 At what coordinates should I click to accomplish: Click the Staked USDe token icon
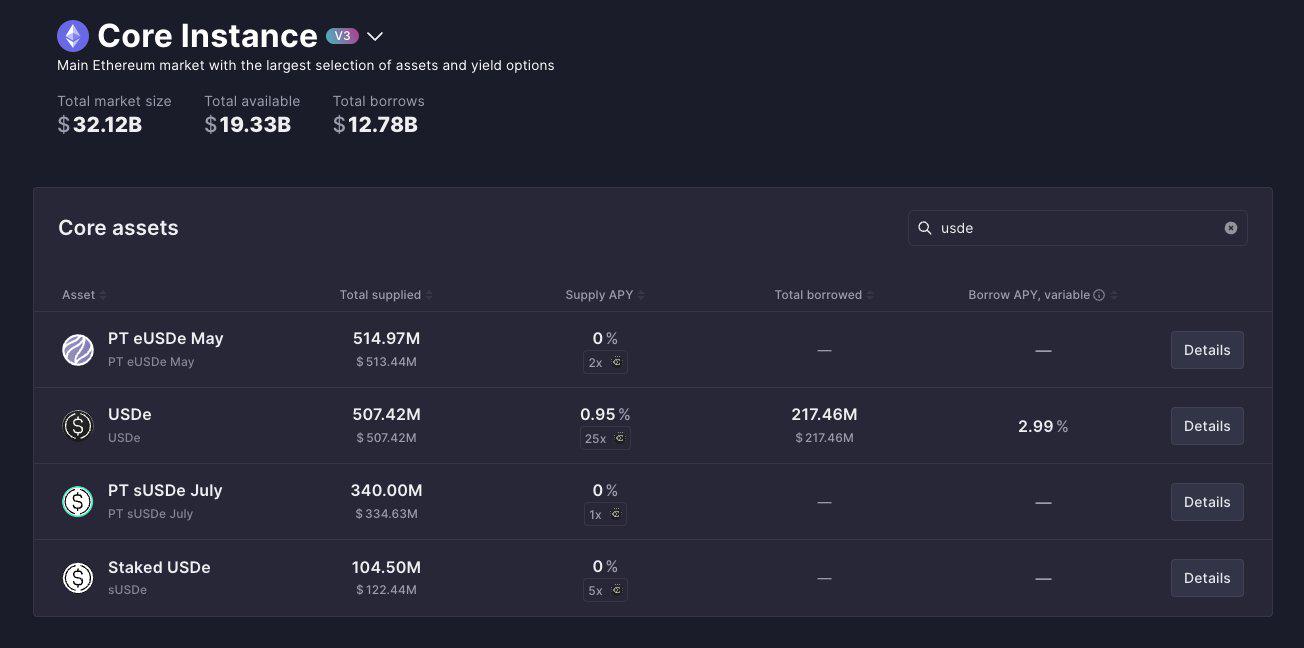point(78,578)
